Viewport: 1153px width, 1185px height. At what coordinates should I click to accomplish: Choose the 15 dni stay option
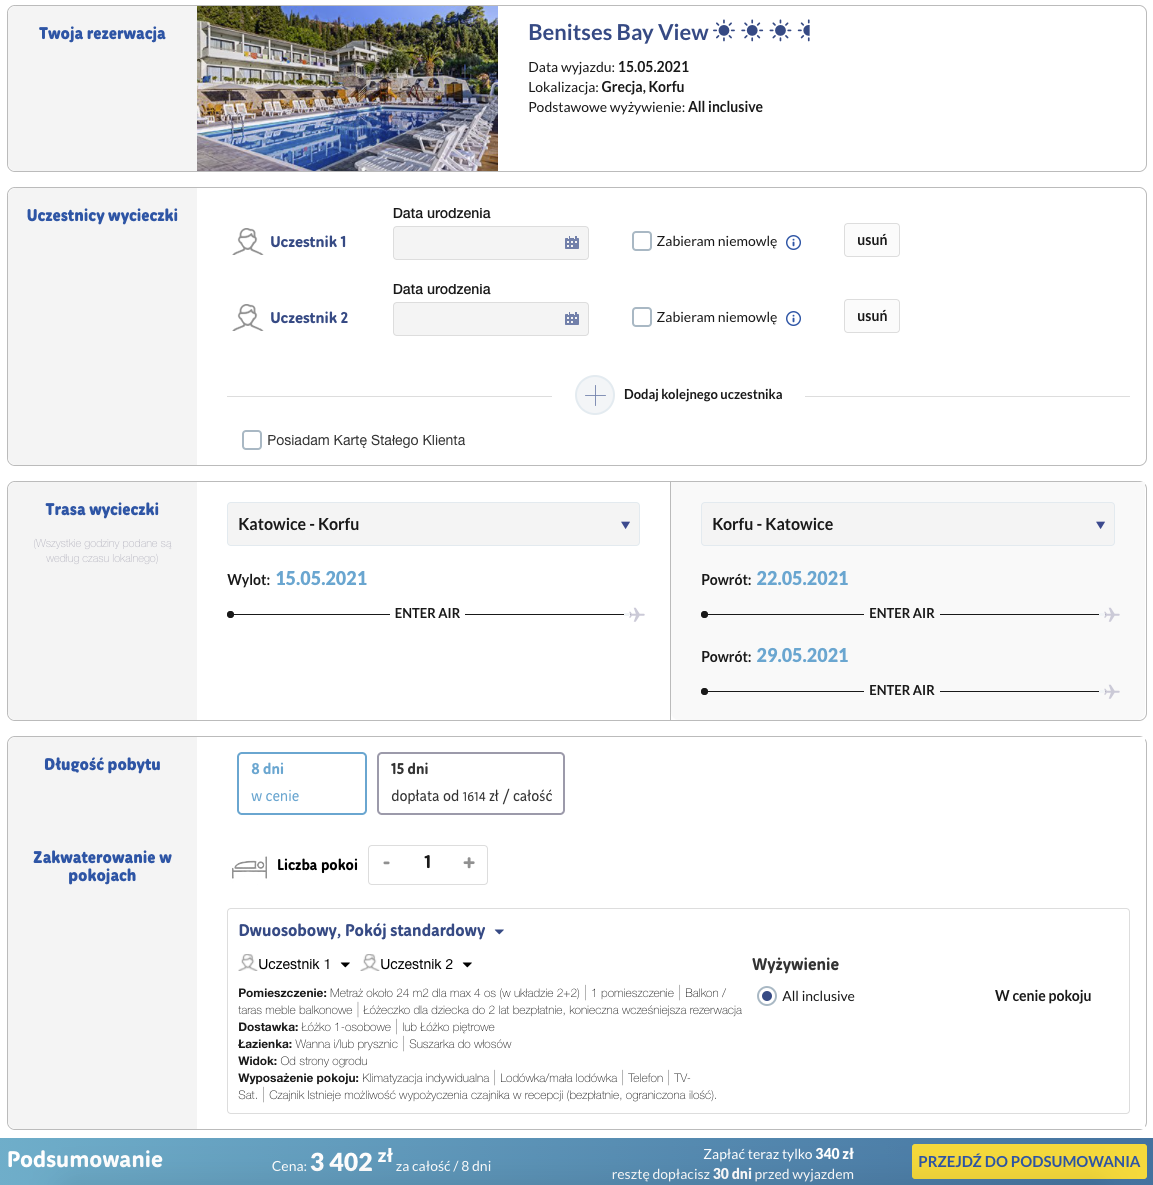[470, 783]
